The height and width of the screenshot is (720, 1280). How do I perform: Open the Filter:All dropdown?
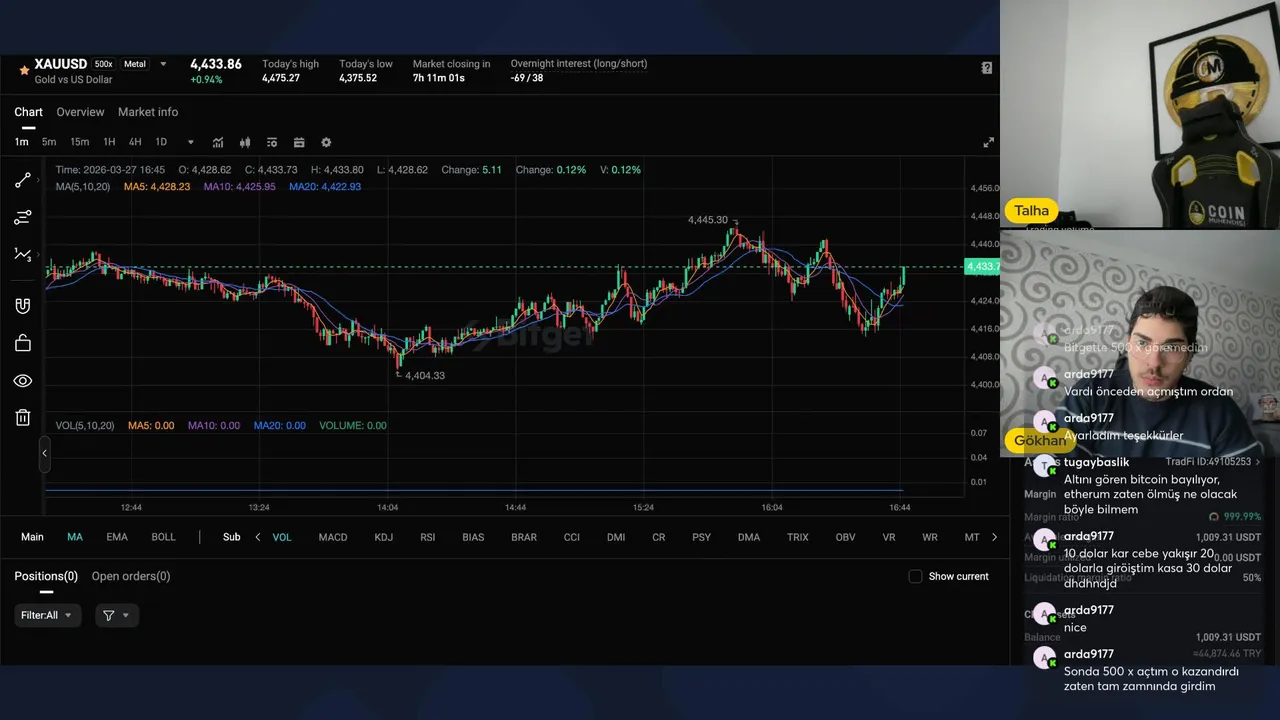pos(46,615)
